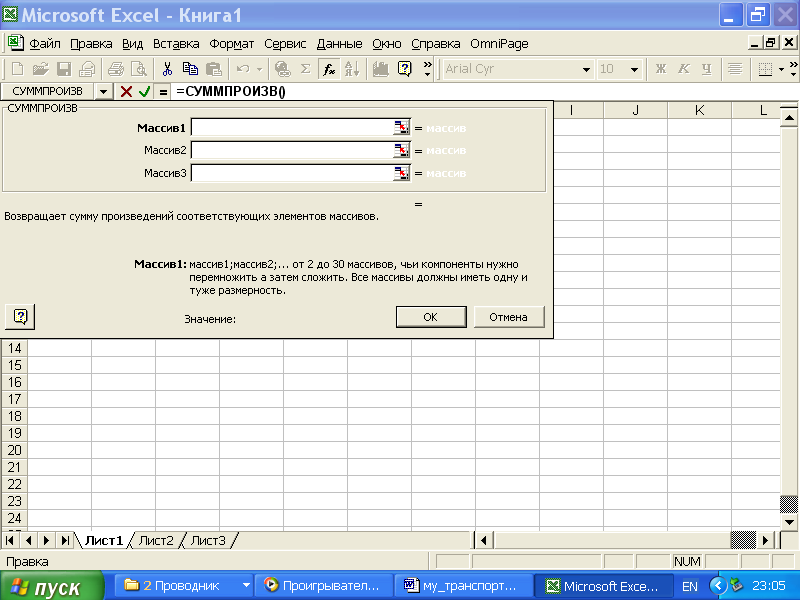Click the Undo arrow icon

[243, 69]
